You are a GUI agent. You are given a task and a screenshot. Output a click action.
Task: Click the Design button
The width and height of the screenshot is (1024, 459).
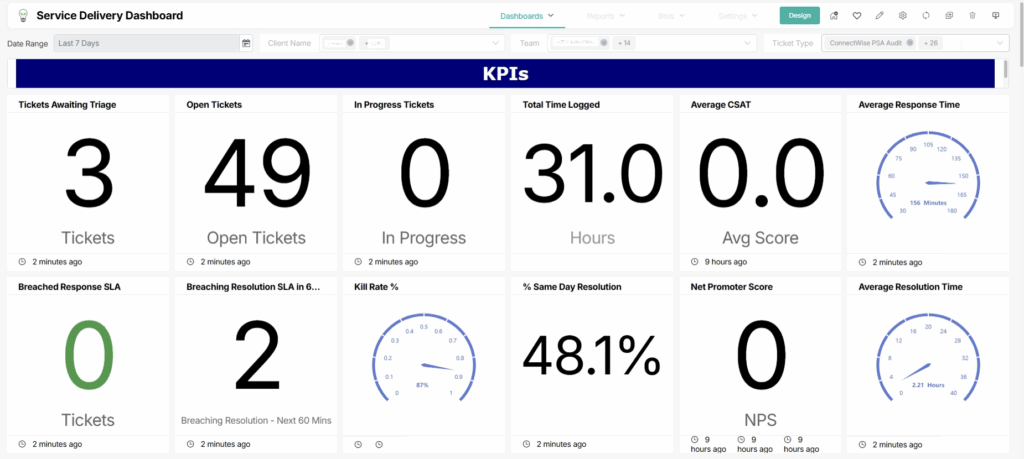(799, 16)
